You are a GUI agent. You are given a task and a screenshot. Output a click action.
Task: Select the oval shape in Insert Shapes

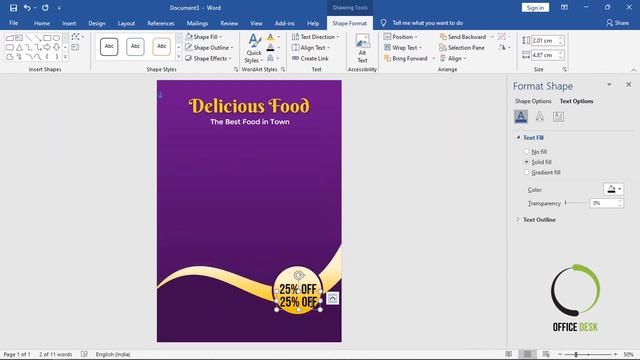[x=56, y=38]
